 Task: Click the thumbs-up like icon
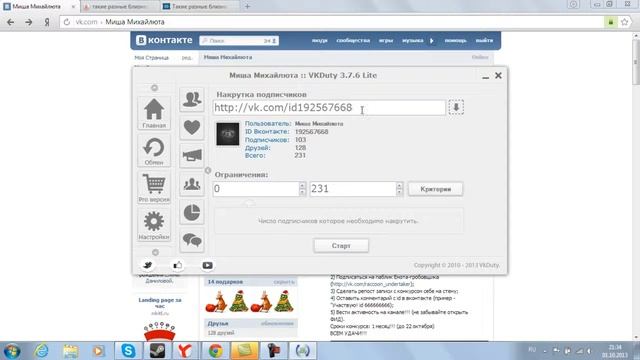coord(178,265)
